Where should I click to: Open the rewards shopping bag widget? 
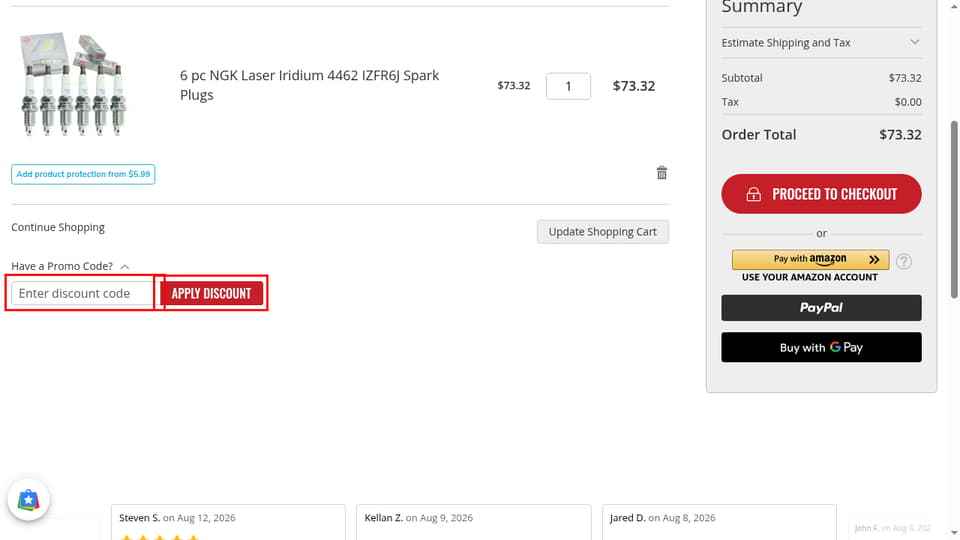[x=28, y=500]
